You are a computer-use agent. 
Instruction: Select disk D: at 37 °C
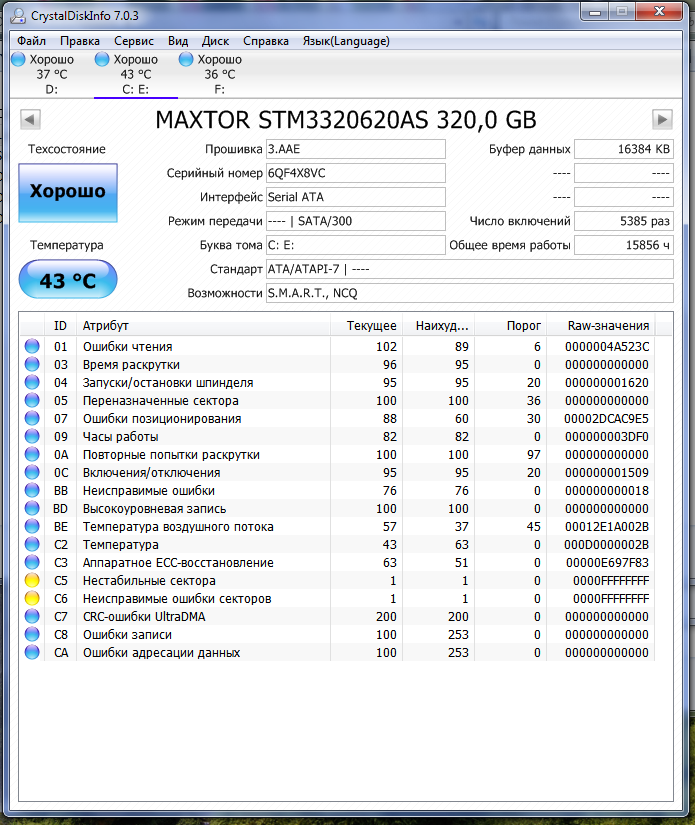coord(52,74)
